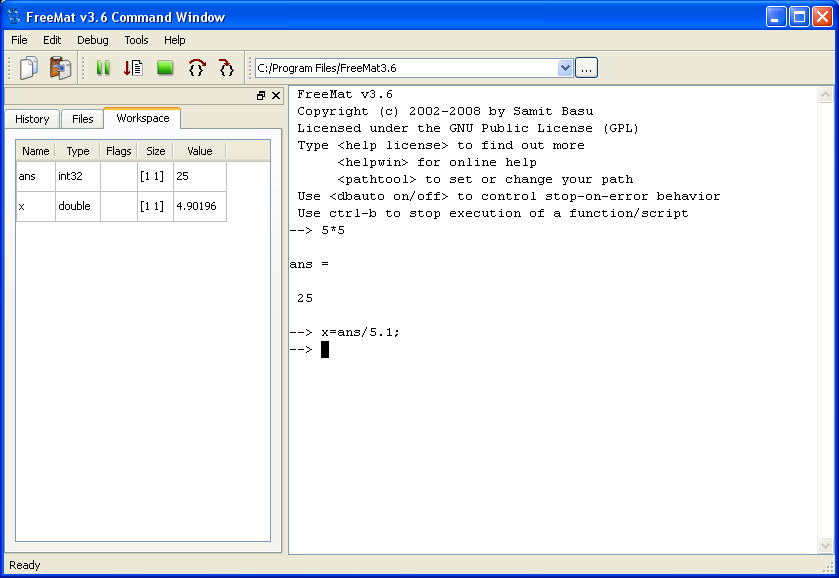Click the 'FreeMat v3.6' console banner line
This screenshot has width=839, height=578.
[x=345, y=94]
